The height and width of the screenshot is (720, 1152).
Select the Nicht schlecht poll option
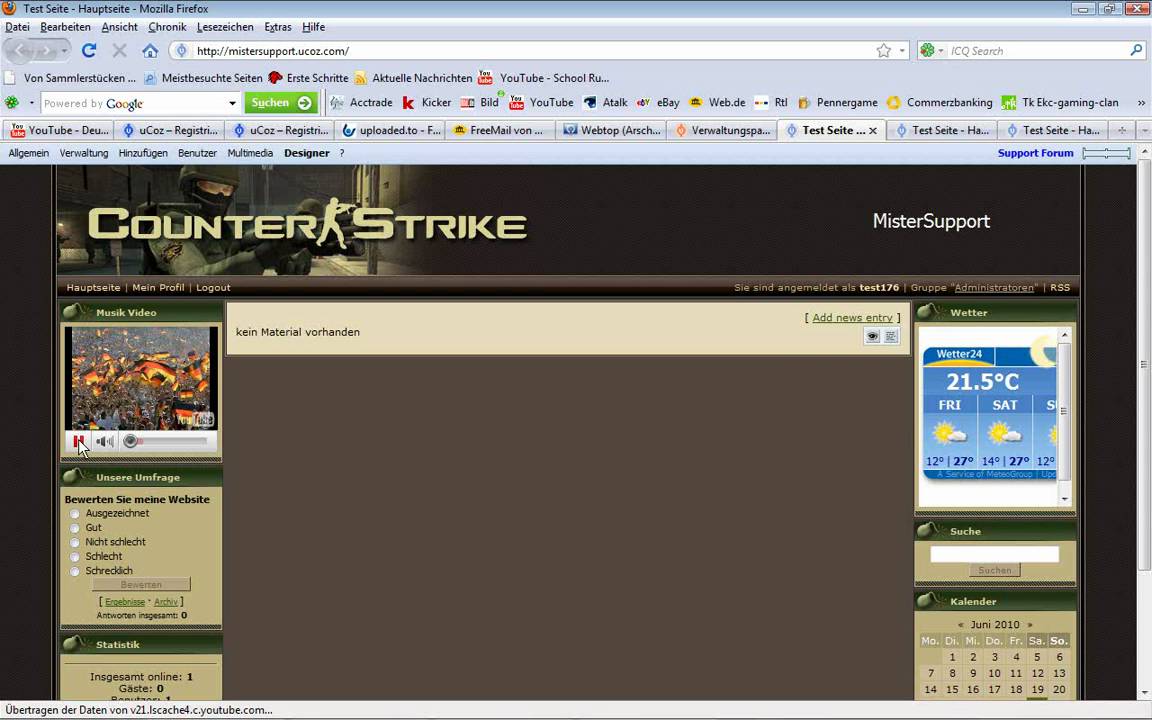[74, 542]
